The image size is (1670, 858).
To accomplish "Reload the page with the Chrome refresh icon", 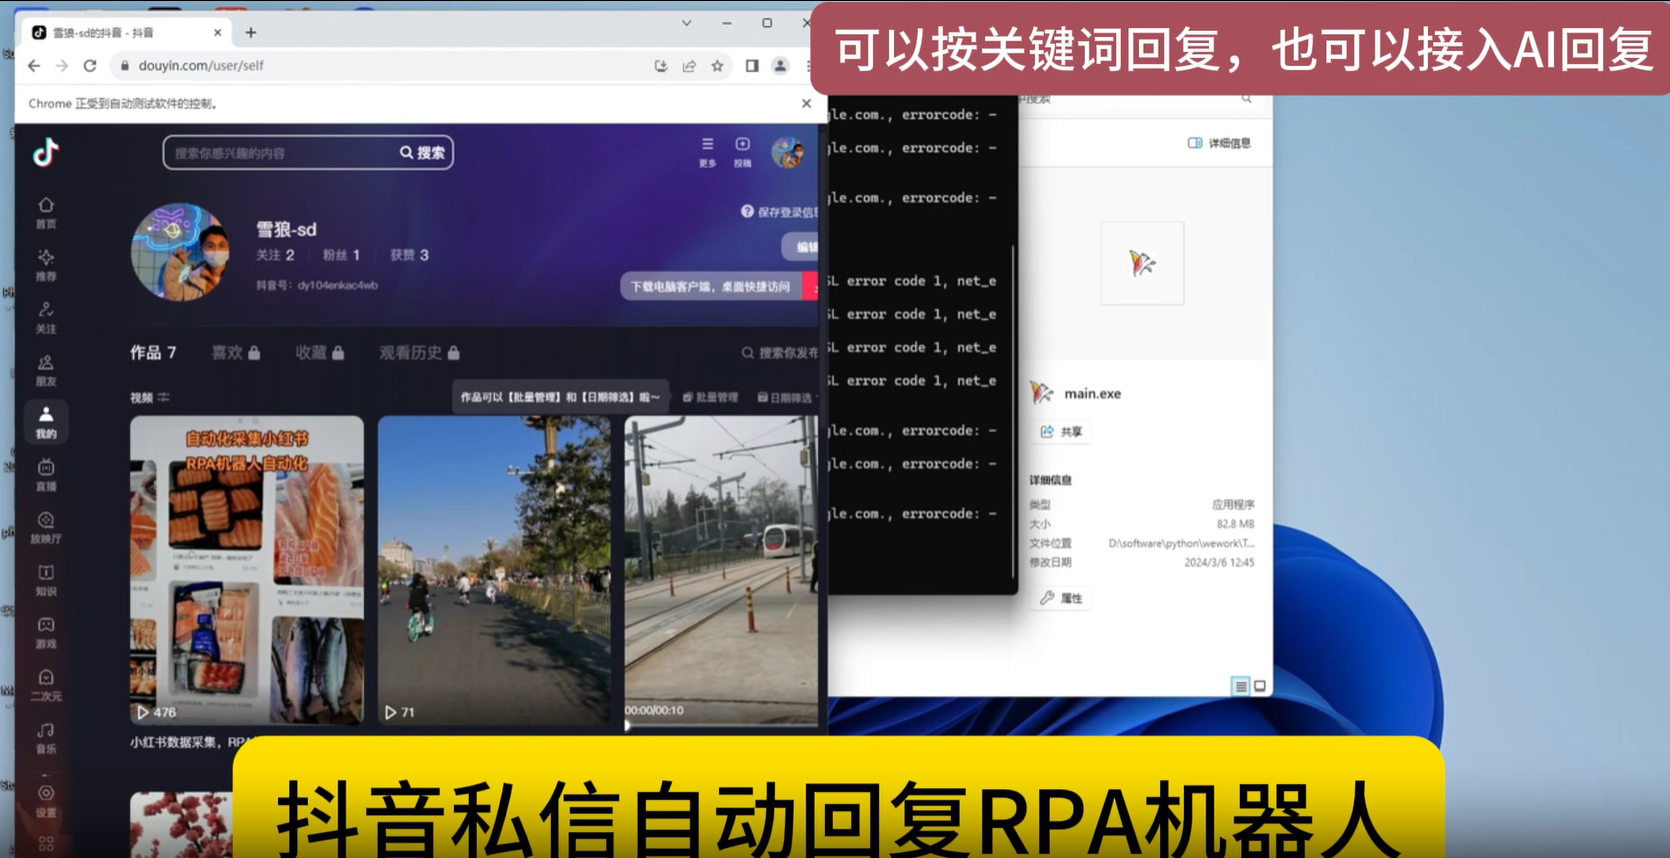I will [x=90, y=65].
